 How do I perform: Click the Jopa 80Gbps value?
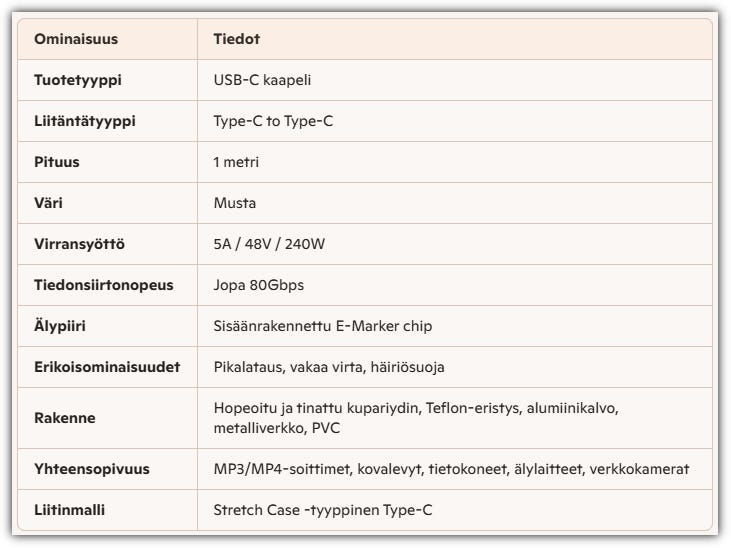point(259,285)
